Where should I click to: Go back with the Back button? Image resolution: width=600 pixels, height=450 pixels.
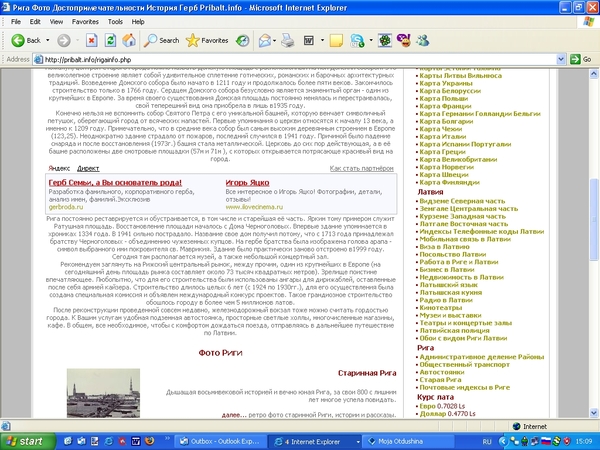pos(26,40)
